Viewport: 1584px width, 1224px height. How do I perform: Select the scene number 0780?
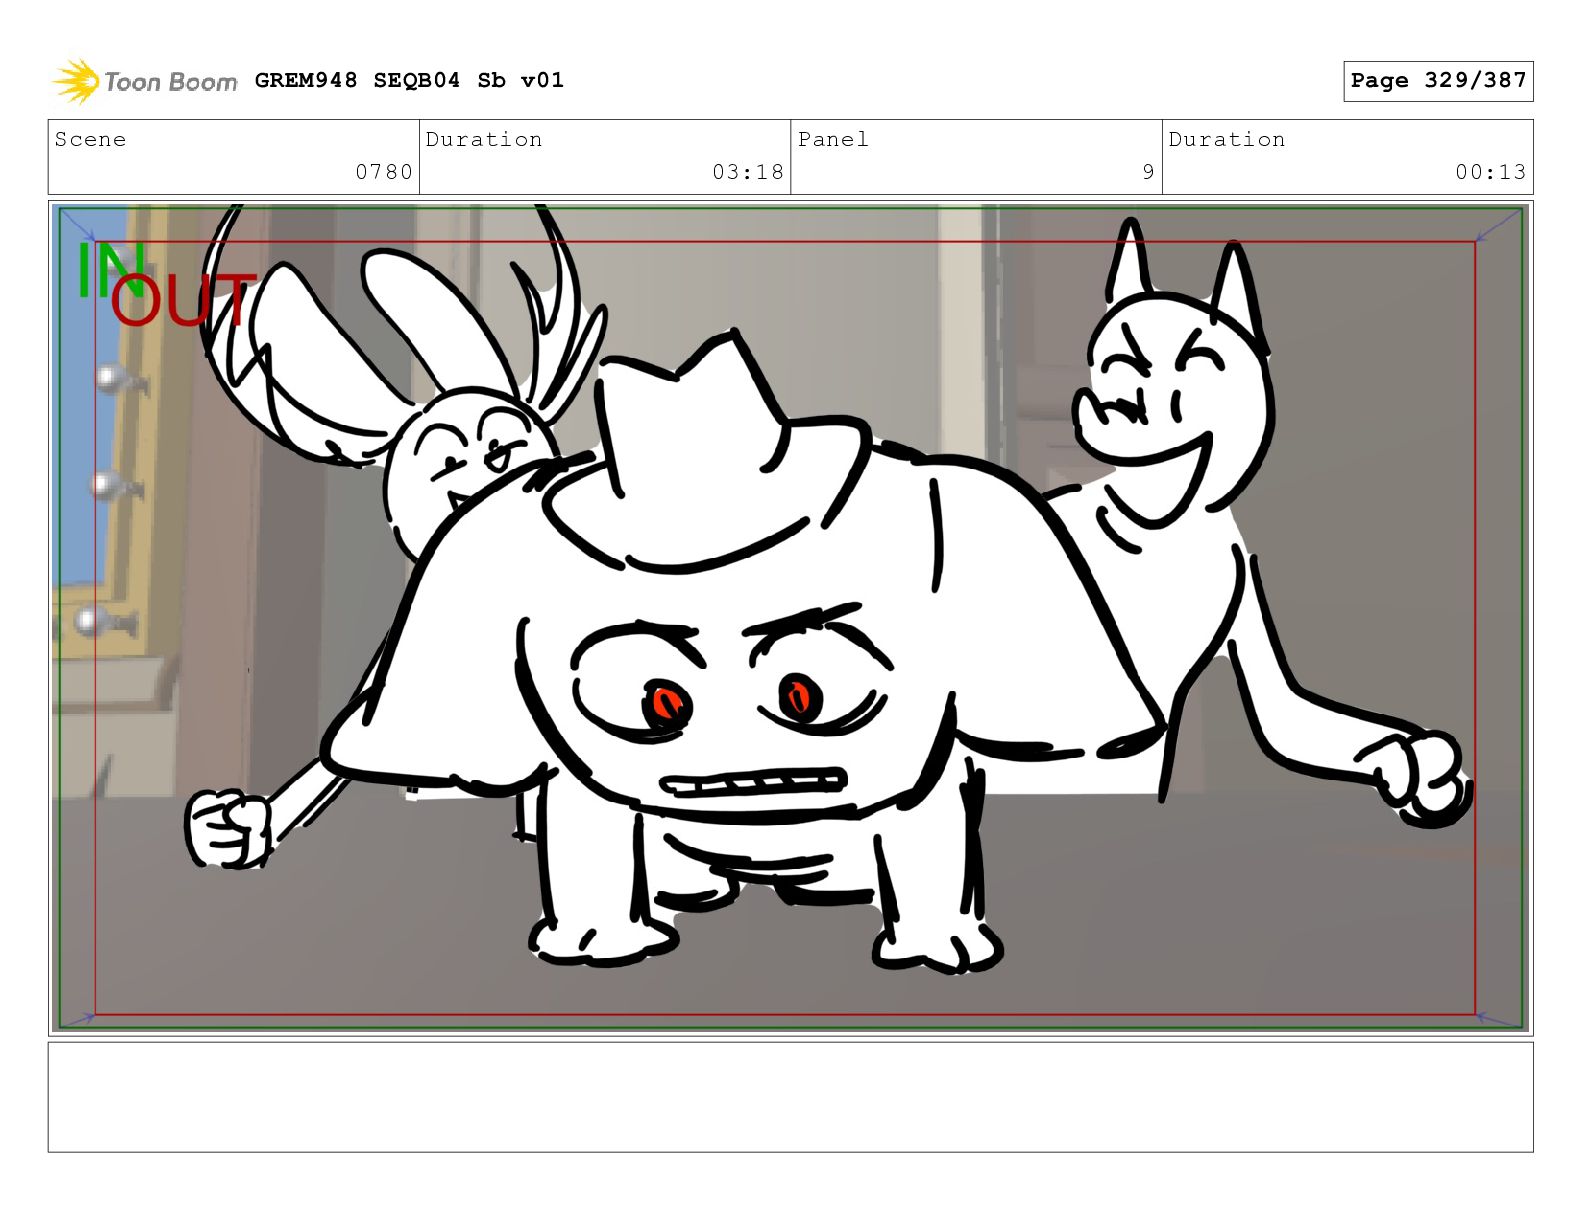(384, 172)
